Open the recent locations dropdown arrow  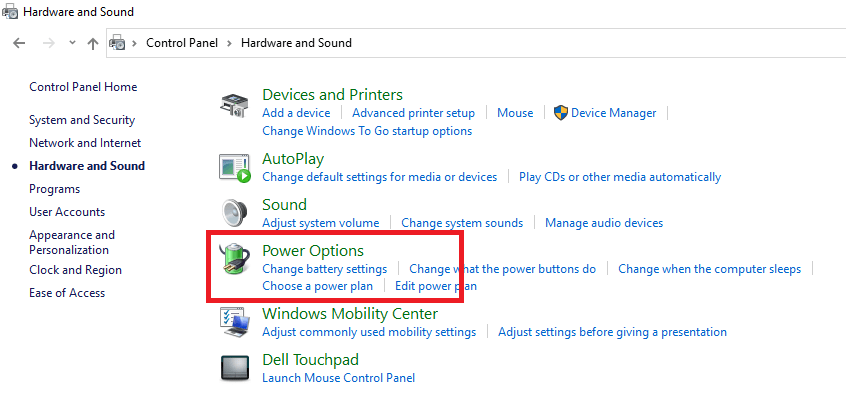(x=72, y=43)
